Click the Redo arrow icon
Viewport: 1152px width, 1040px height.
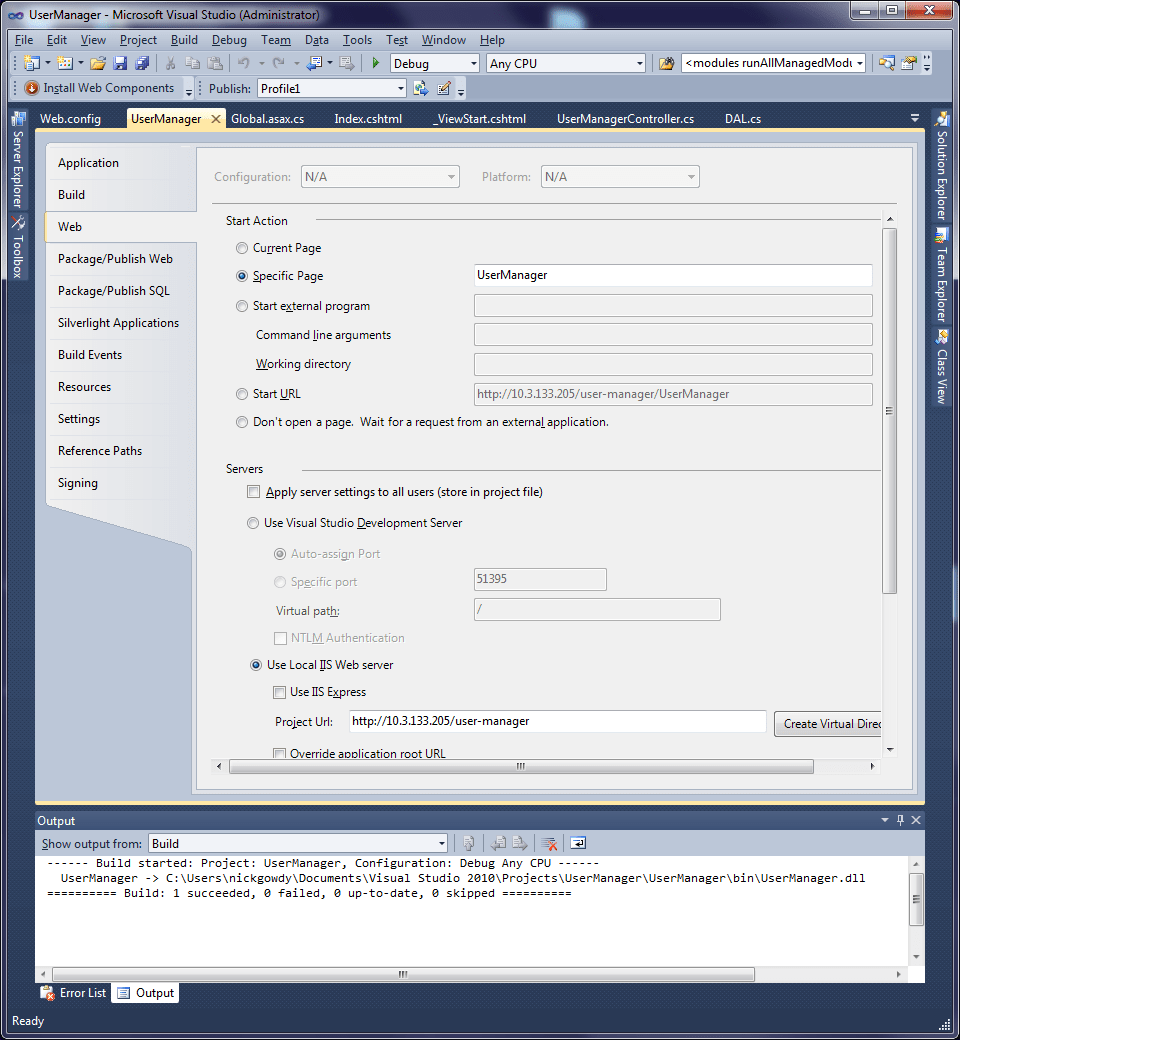[x=278, y=63]
